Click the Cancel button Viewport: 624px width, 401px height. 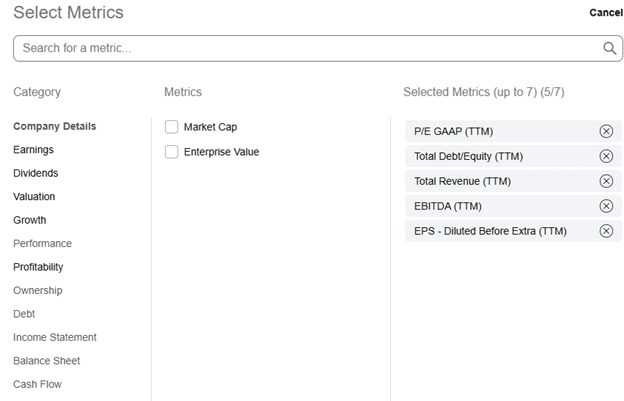(606, 13)
